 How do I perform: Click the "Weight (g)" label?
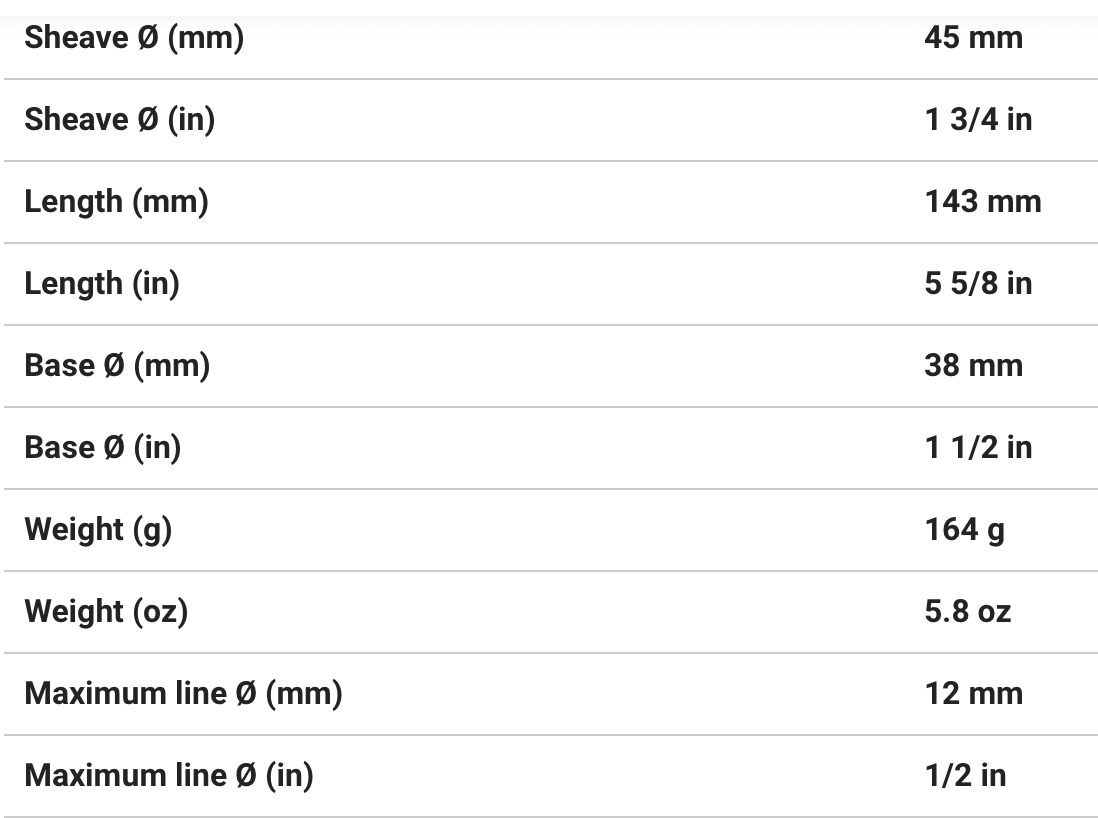[98, 530]
